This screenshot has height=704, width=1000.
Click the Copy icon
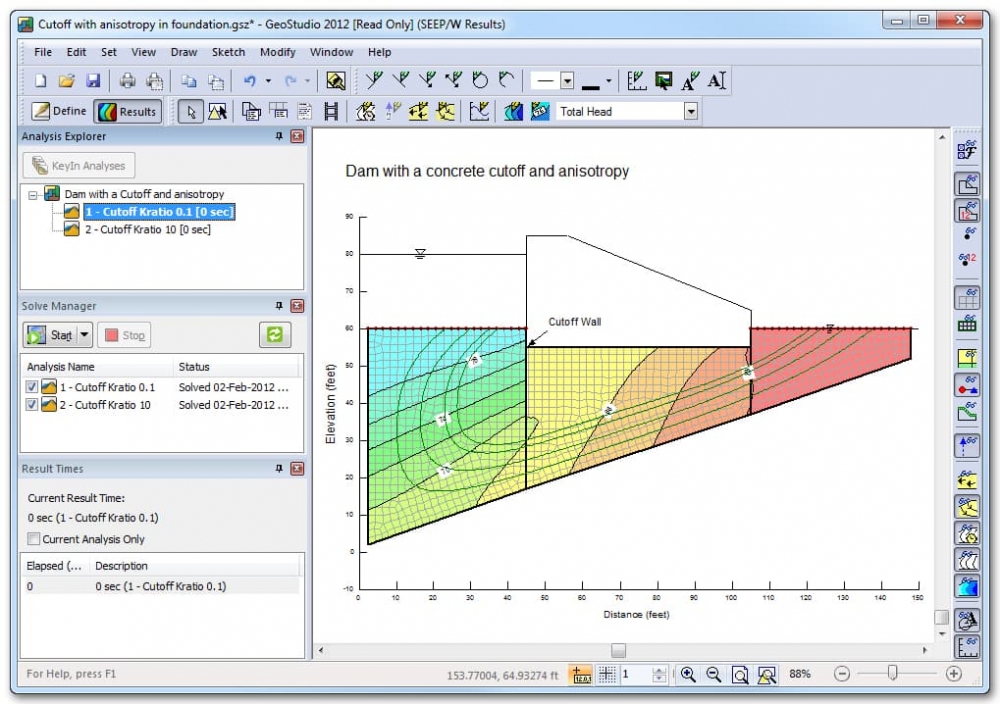[x=189, y=81]
